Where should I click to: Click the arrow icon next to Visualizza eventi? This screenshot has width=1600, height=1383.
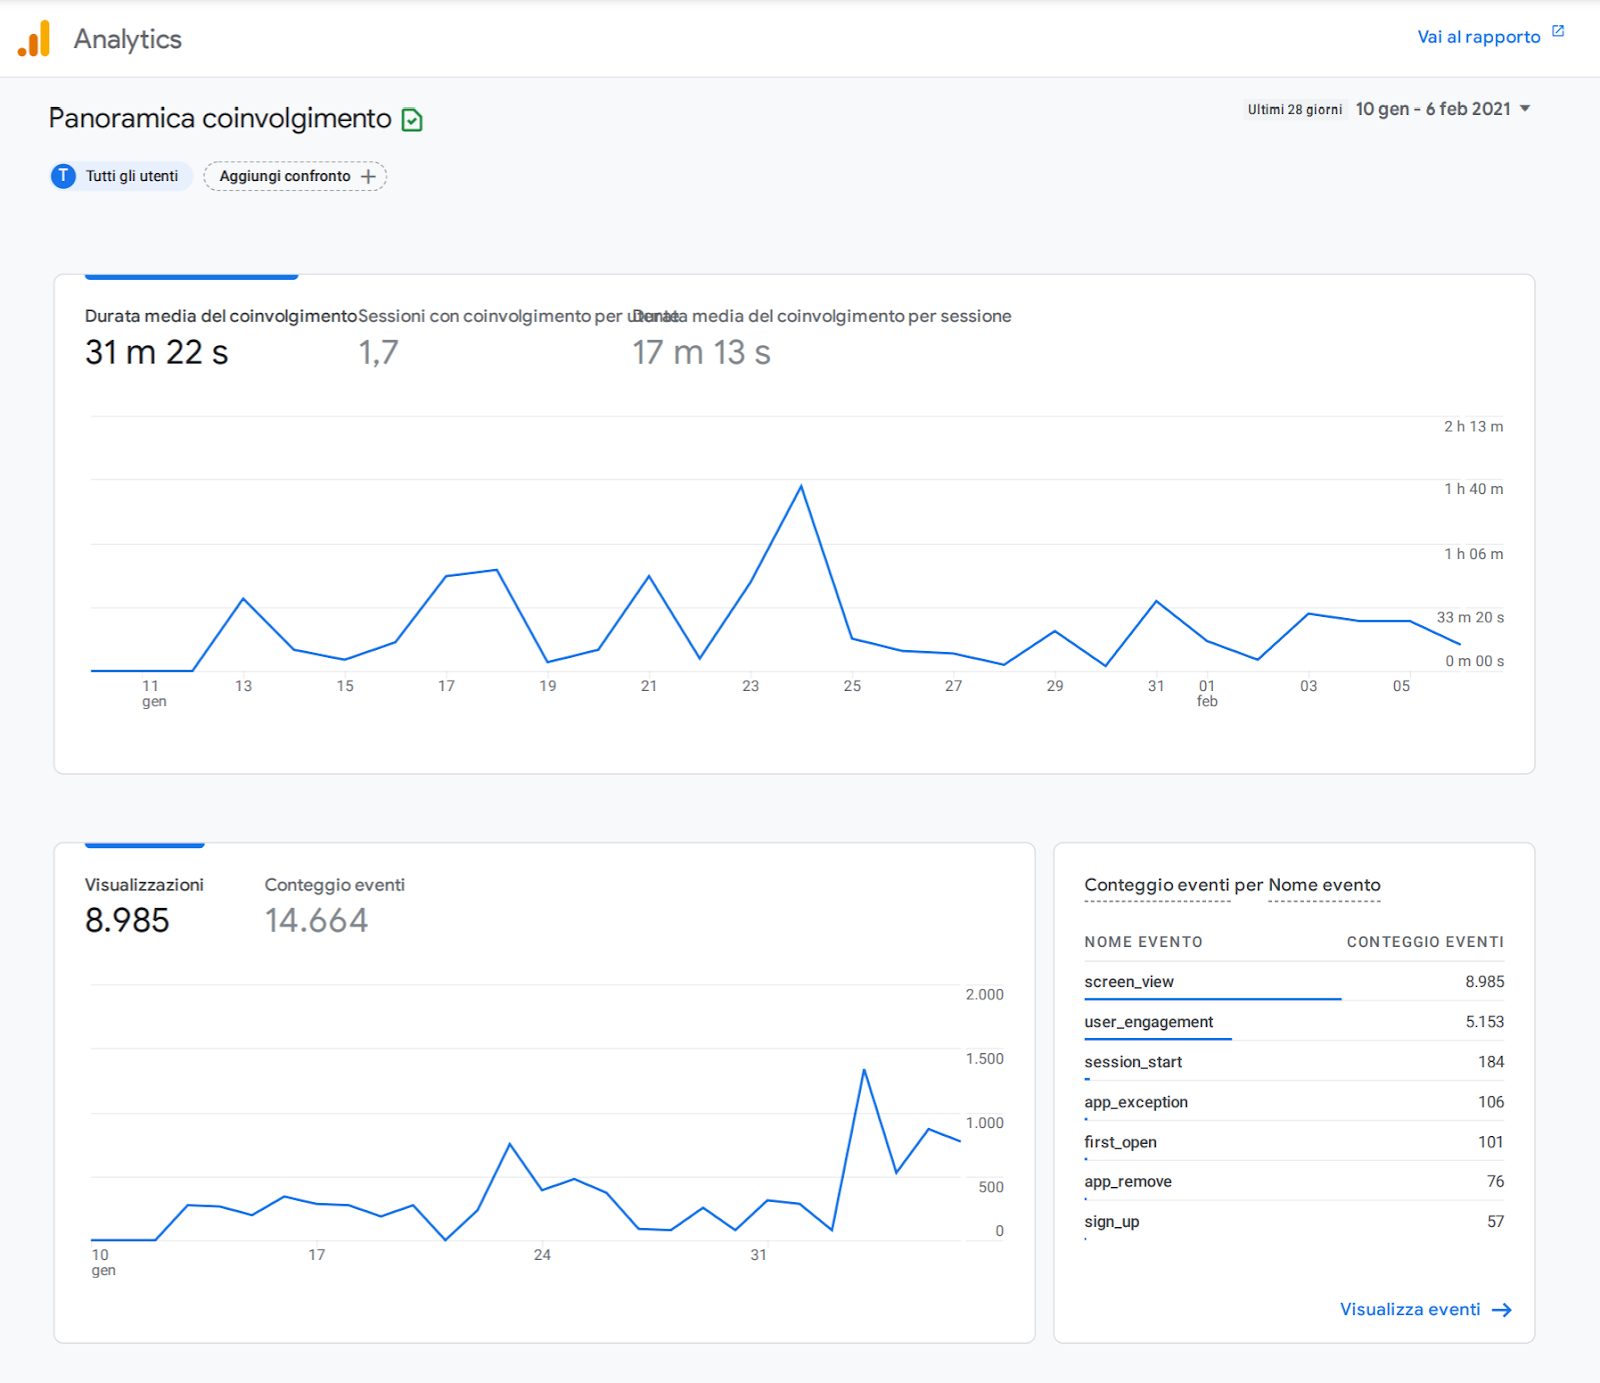(1501, 1310)
